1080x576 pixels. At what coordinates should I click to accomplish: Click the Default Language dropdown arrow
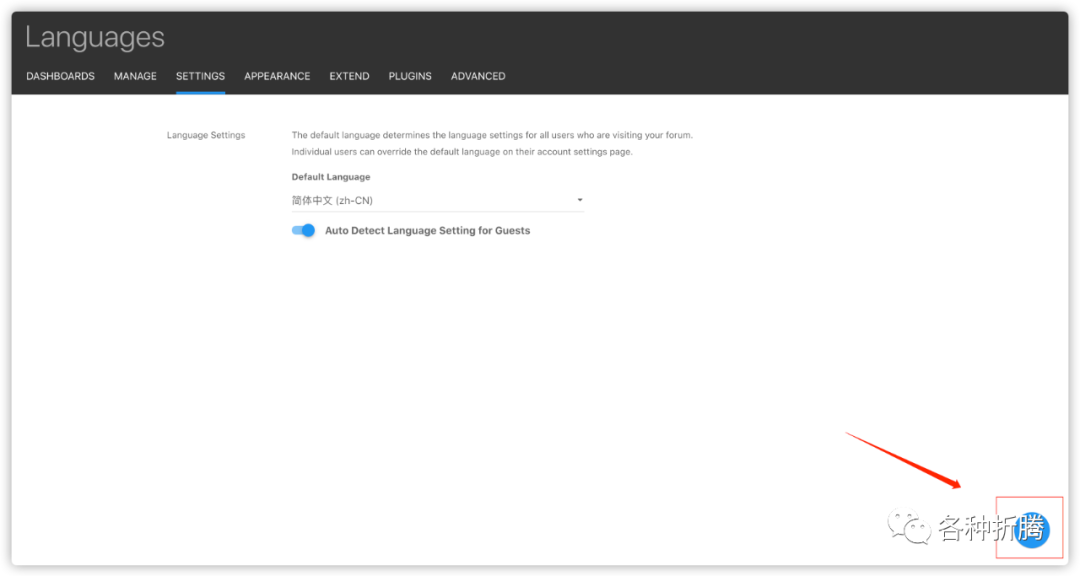pyautogui.click(x=580, y=200)
